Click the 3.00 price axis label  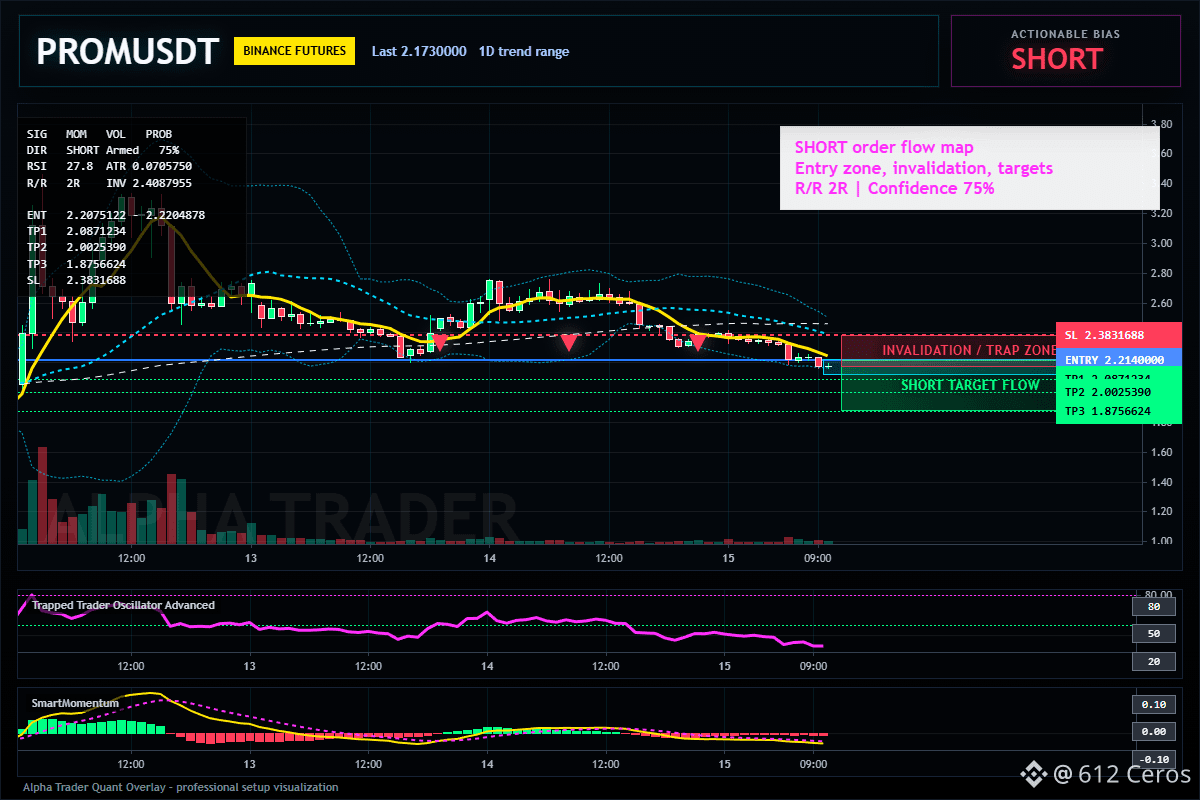(x=1161, y=243)
